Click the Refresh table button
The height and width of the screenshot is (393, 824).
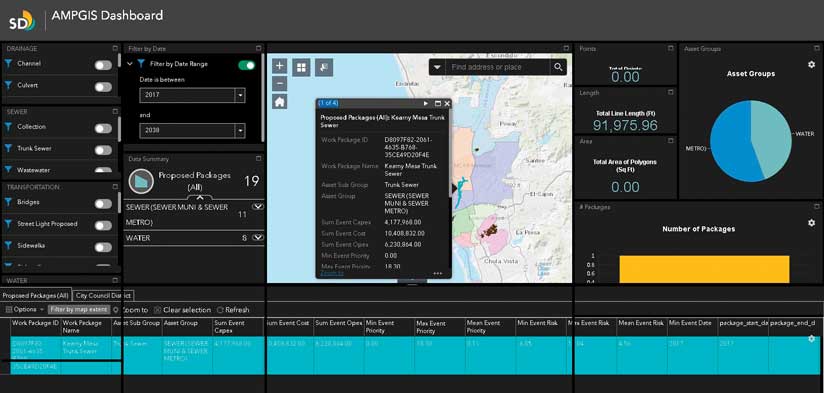[x=233, y=310]
